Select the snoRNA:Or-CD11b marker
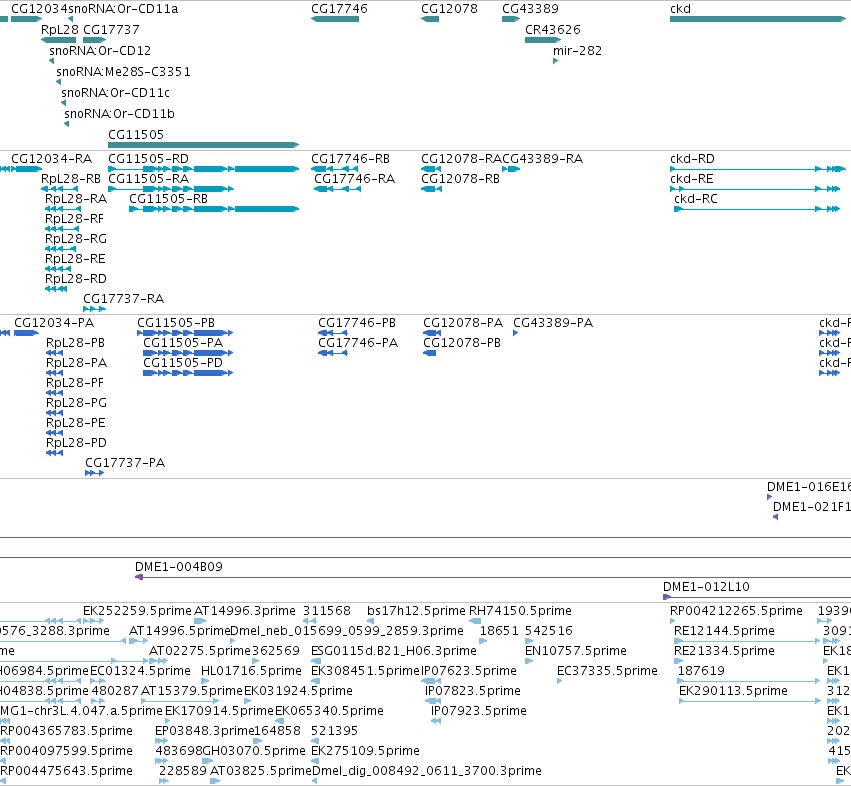Image resolution: width=851 pixels, height=786 pixels. point(67,124)
